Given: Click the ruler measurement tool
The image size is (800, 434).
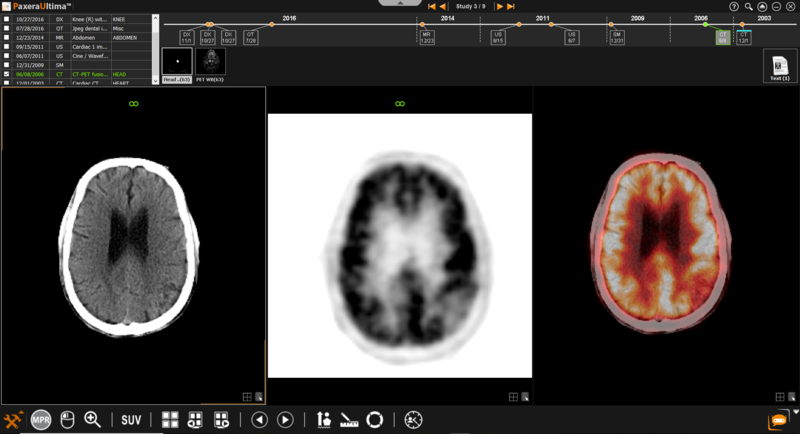Looking at the screenshot, I should [349, 420].
